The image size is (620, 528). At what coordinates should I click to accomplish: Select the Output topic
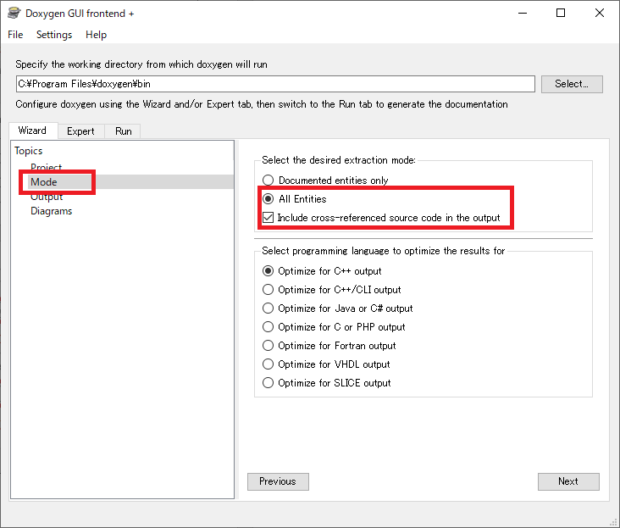(46, 197)
